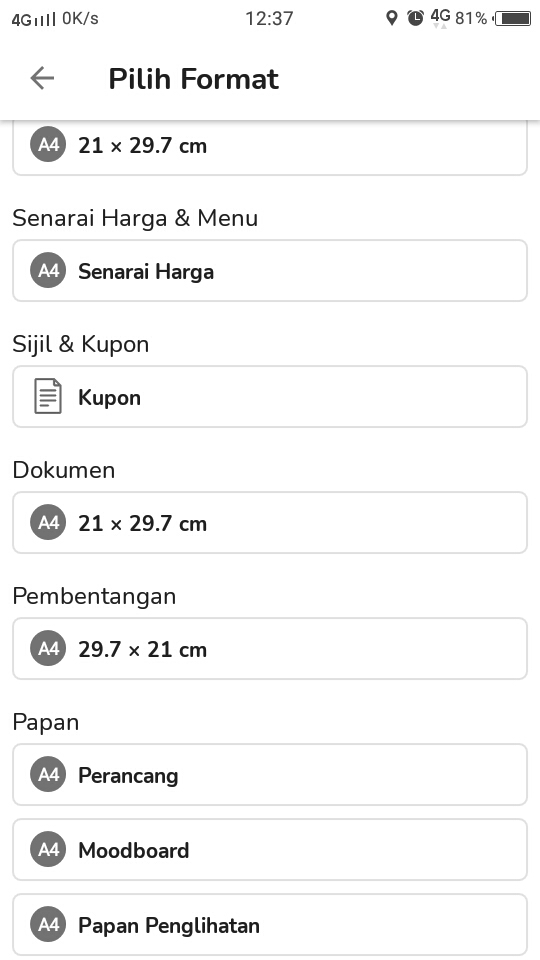This screenshot has height=960, width=540.
Task: Tap the alarm clock status bar icon
Action: 416,18
